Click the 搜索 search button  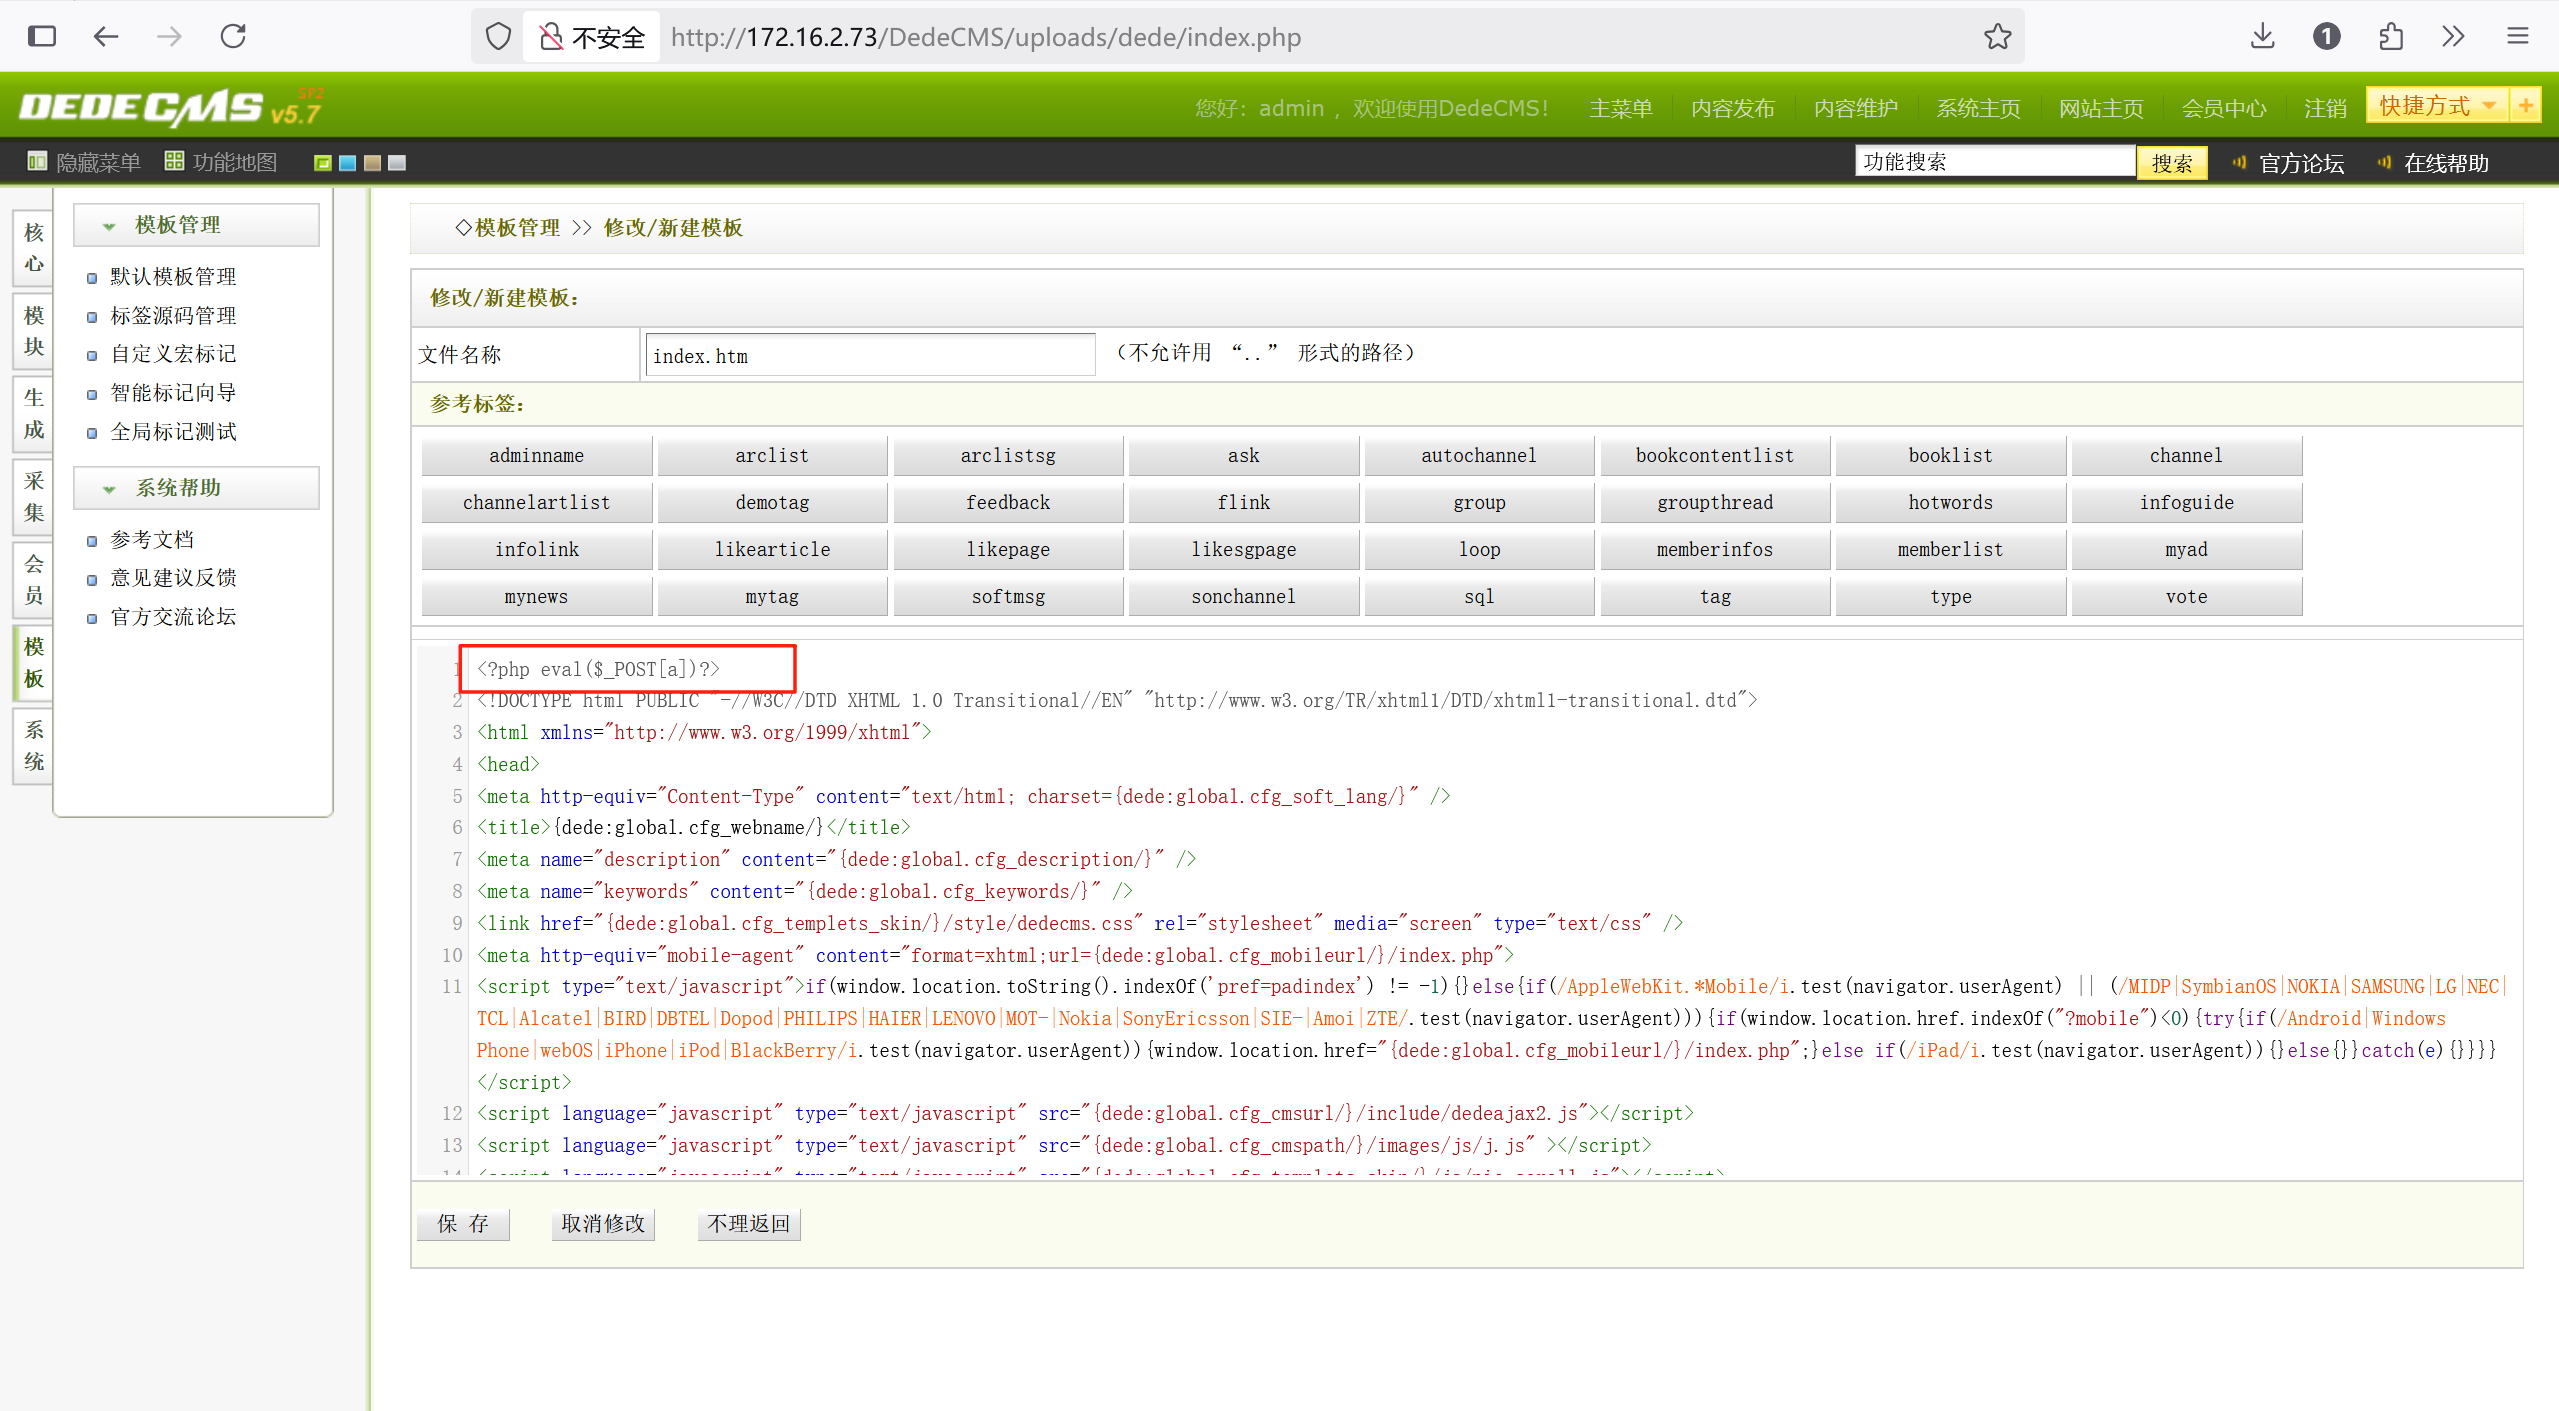(2171, 163)
